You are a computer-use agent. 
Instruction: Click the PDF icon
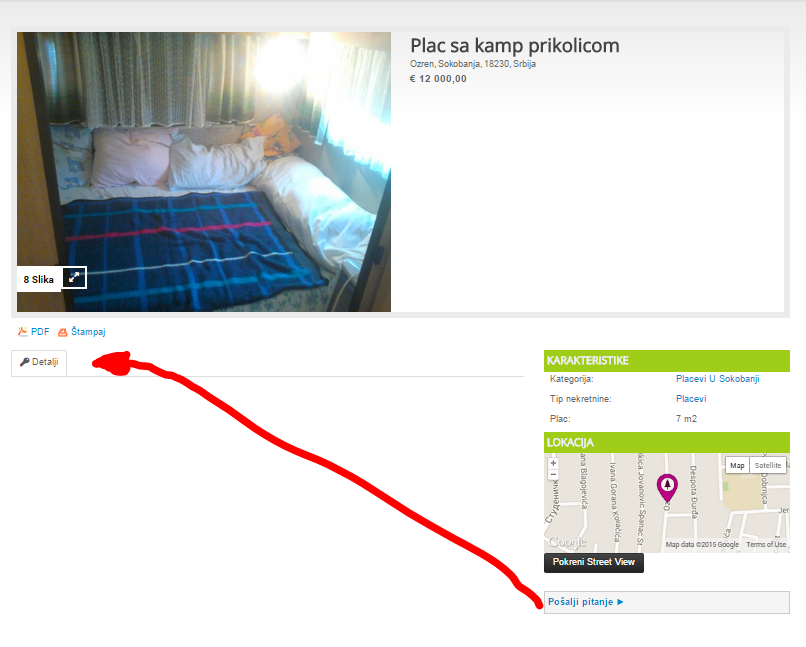[x=23, y=332]
